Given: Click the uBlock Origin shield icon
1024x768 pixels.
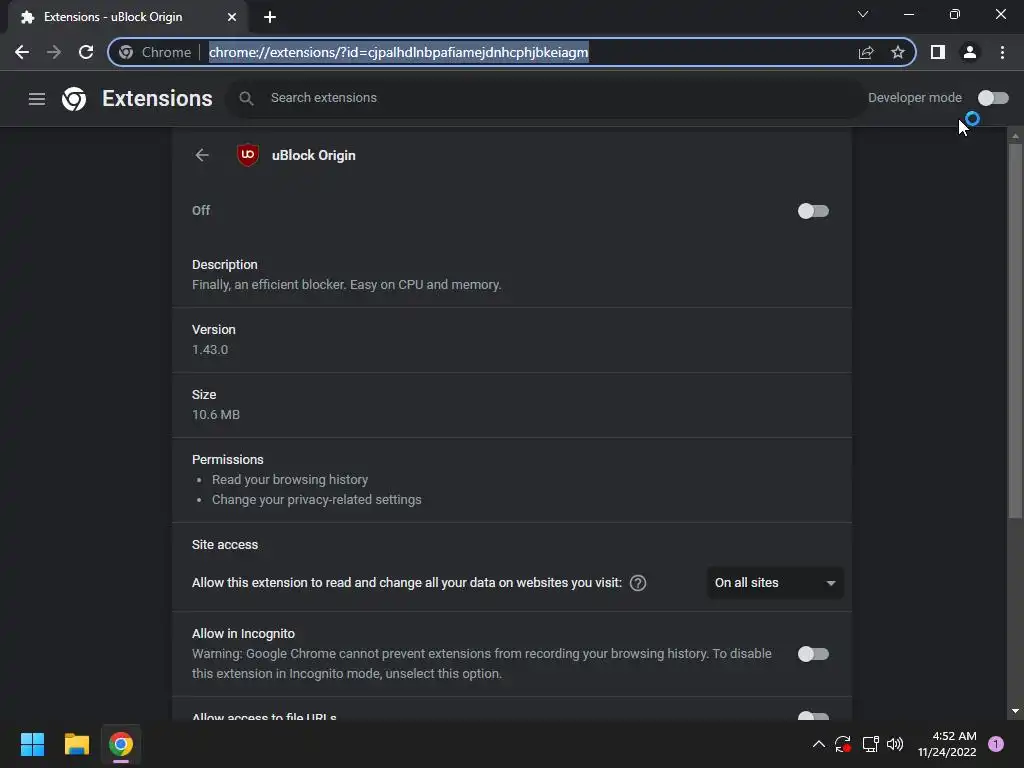Looking at the screenshot, I should (x=248, y=155).
